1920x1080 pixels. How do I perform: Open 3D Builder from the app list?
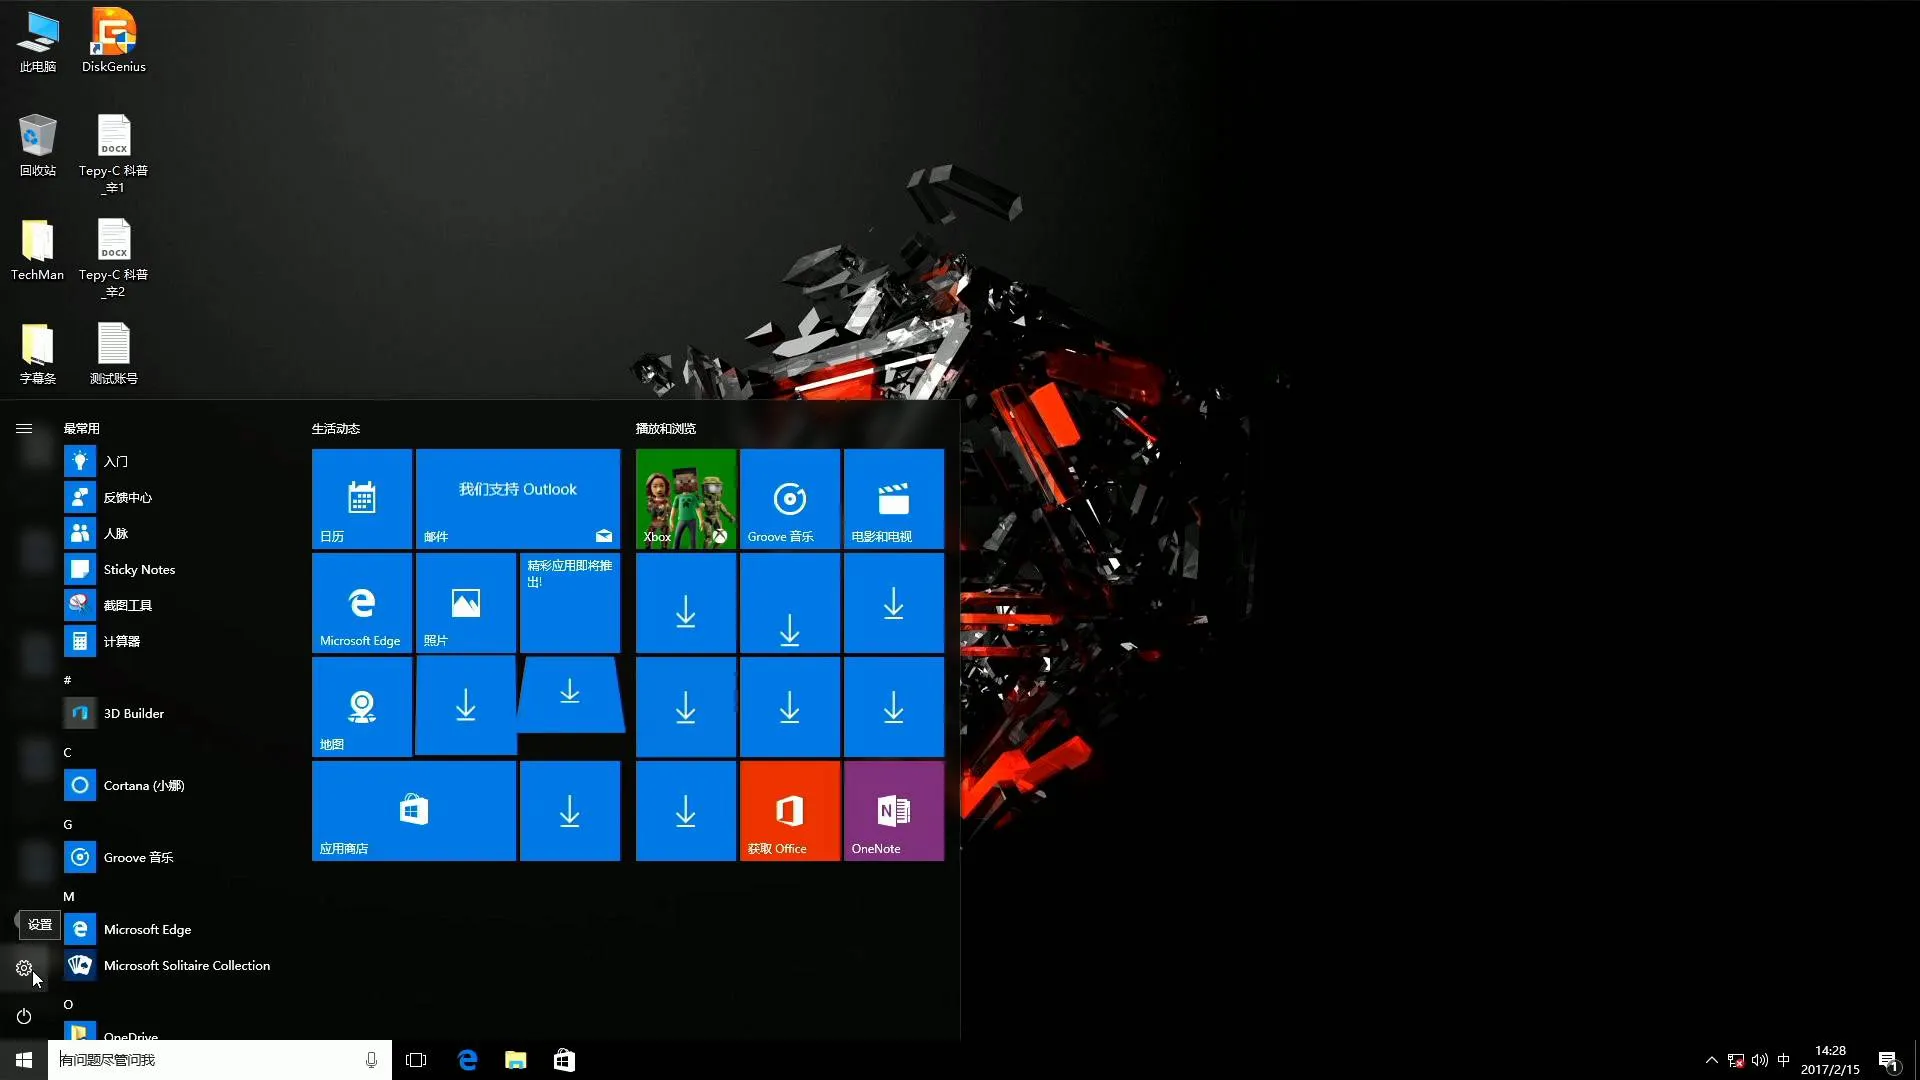pyautogui.click(x=133, y=714)
